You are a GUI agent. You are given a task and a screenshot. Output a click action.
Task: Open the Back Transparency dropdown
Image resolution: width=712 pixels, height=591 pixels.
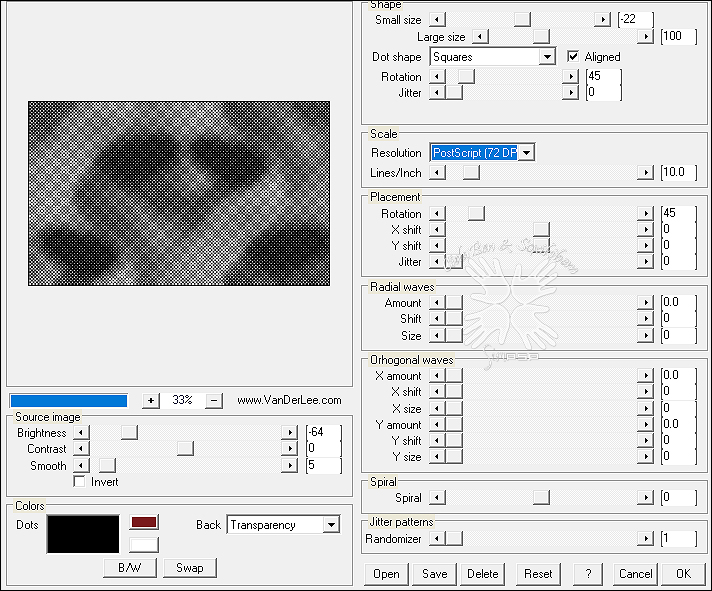(331, 525)
